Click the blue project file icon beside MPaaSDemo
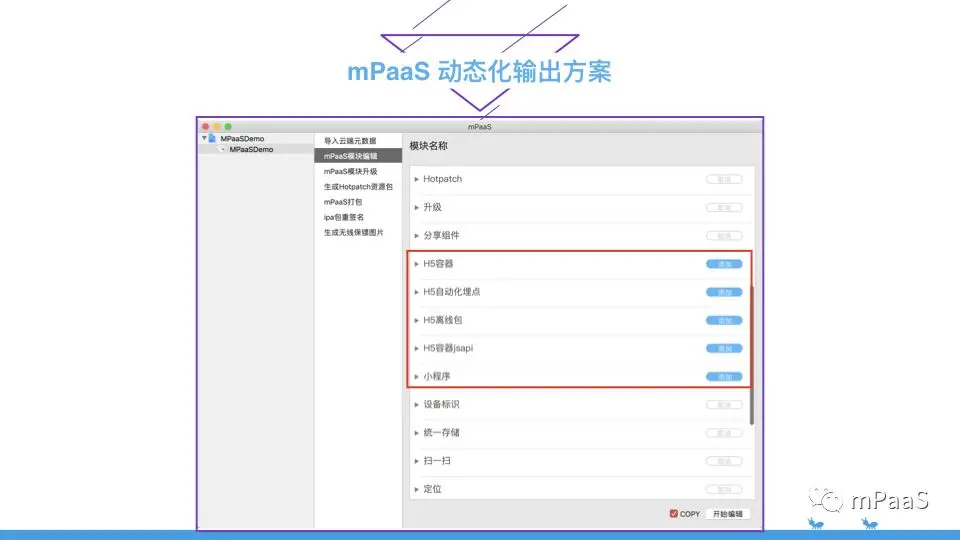Screen dimensions: 960x540 [x=212, y=138]
